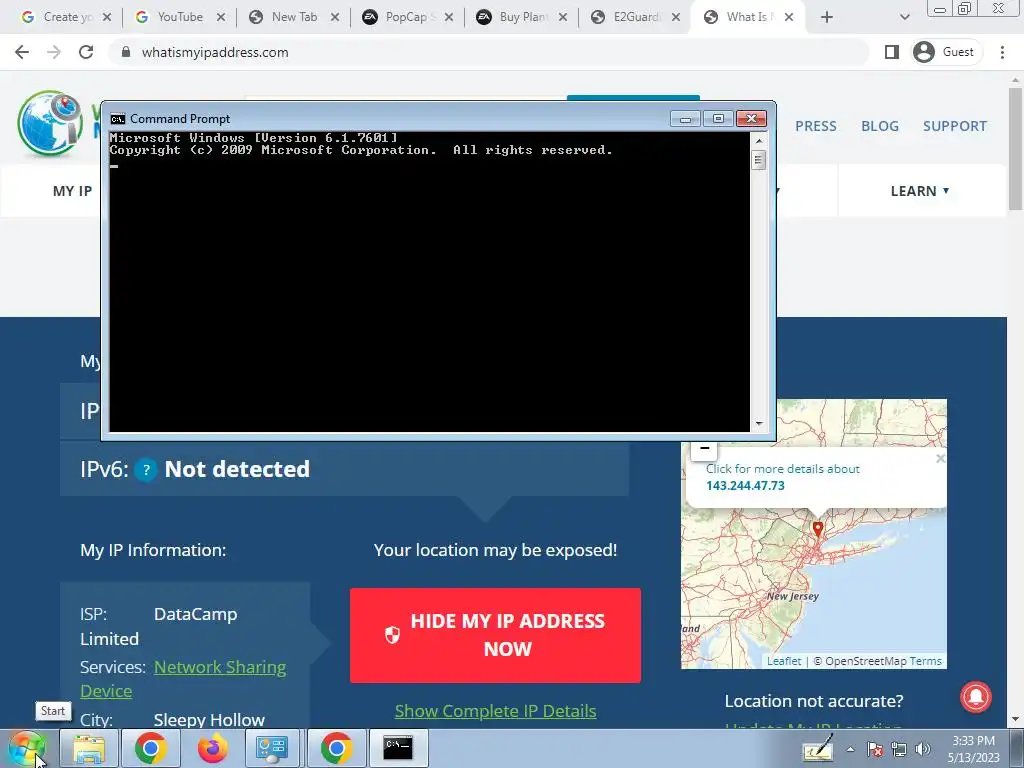Close the PopCap tab
Viewport: 1024px width, 768px height.
(x=449, y=17)
